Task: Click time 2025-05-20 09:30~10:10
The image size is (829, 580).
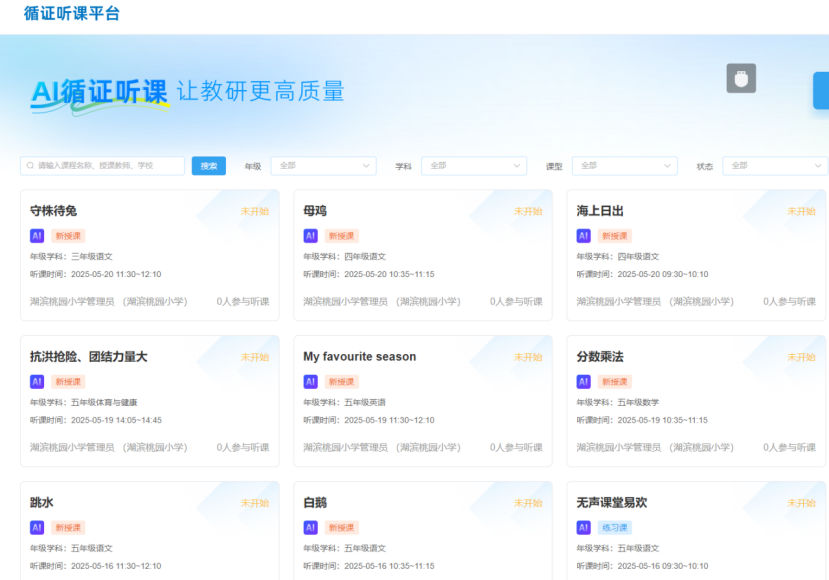Action: (663, 274)
